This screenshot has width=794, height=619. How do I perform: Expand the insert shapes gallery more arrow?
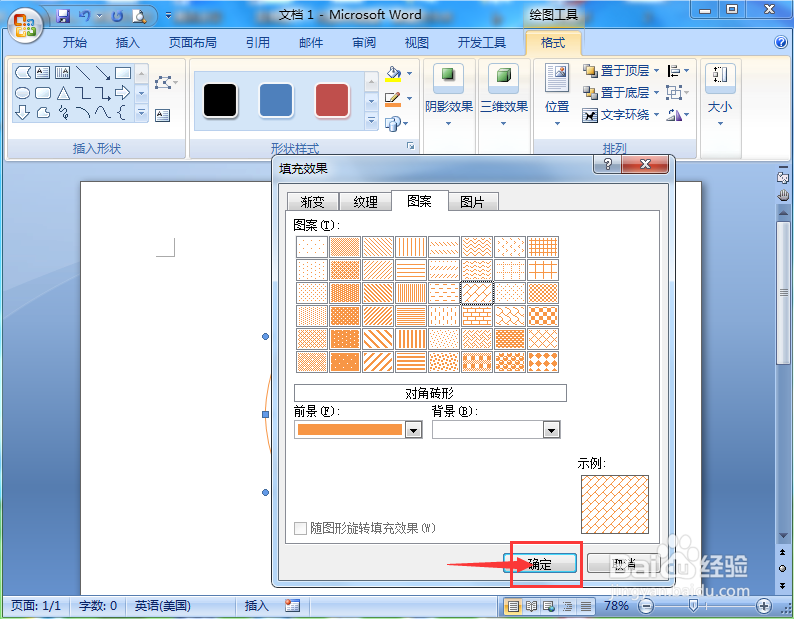click(142, 112)
